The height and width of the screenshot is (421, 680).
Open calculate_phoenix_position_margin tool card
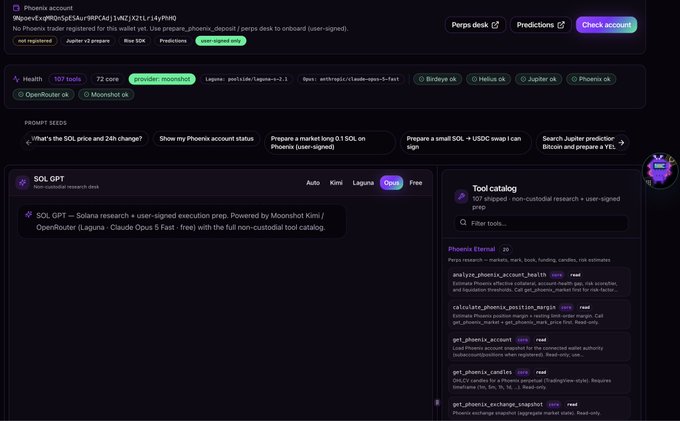[x=539, y=314]
